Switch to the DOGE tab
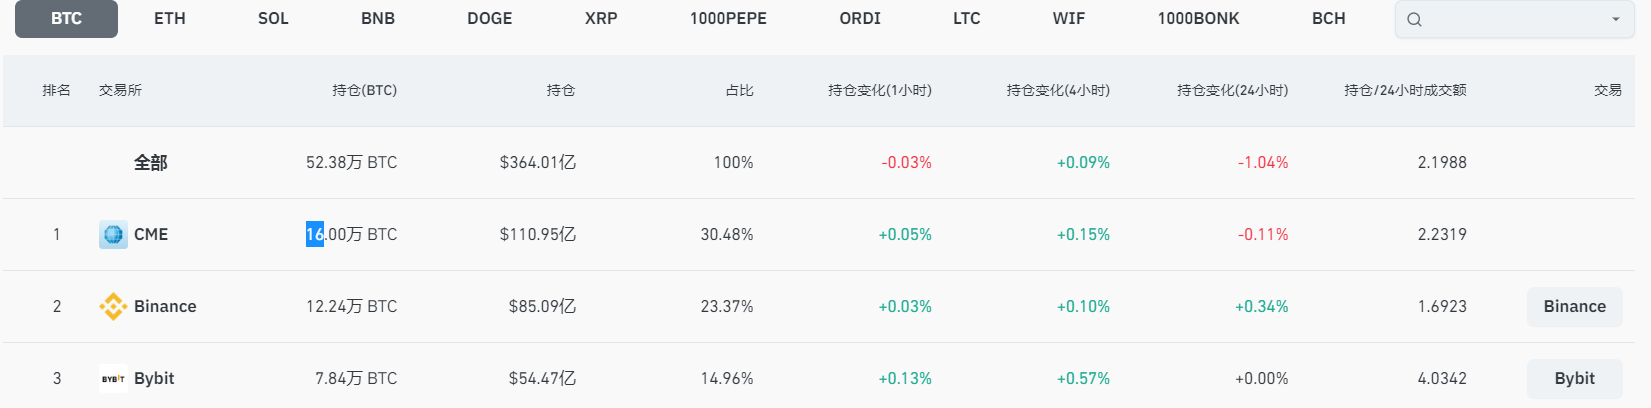1651x408 pixels. click(x=490, y=19)
